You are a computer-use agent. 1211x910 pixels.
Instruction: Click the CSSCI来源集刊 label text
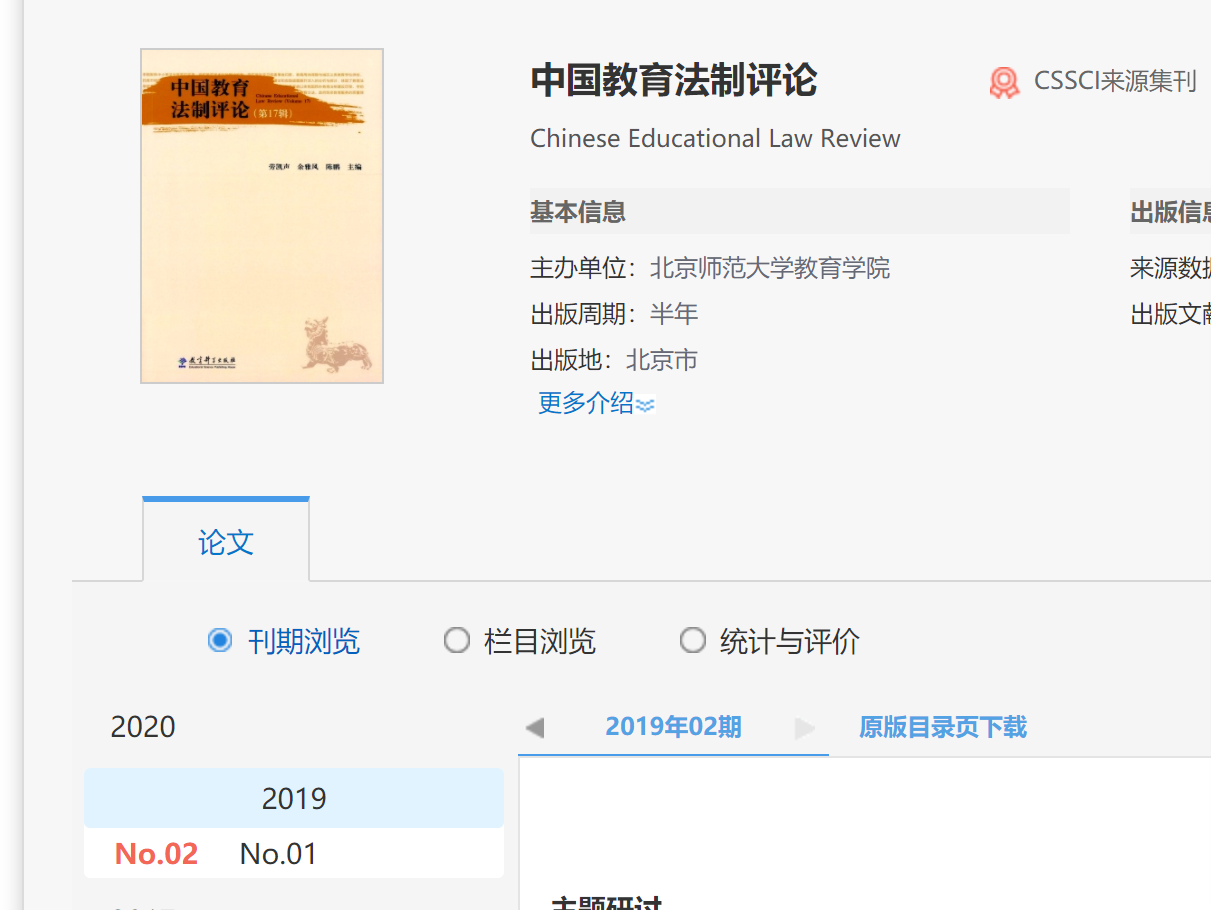click(1115, 82)
